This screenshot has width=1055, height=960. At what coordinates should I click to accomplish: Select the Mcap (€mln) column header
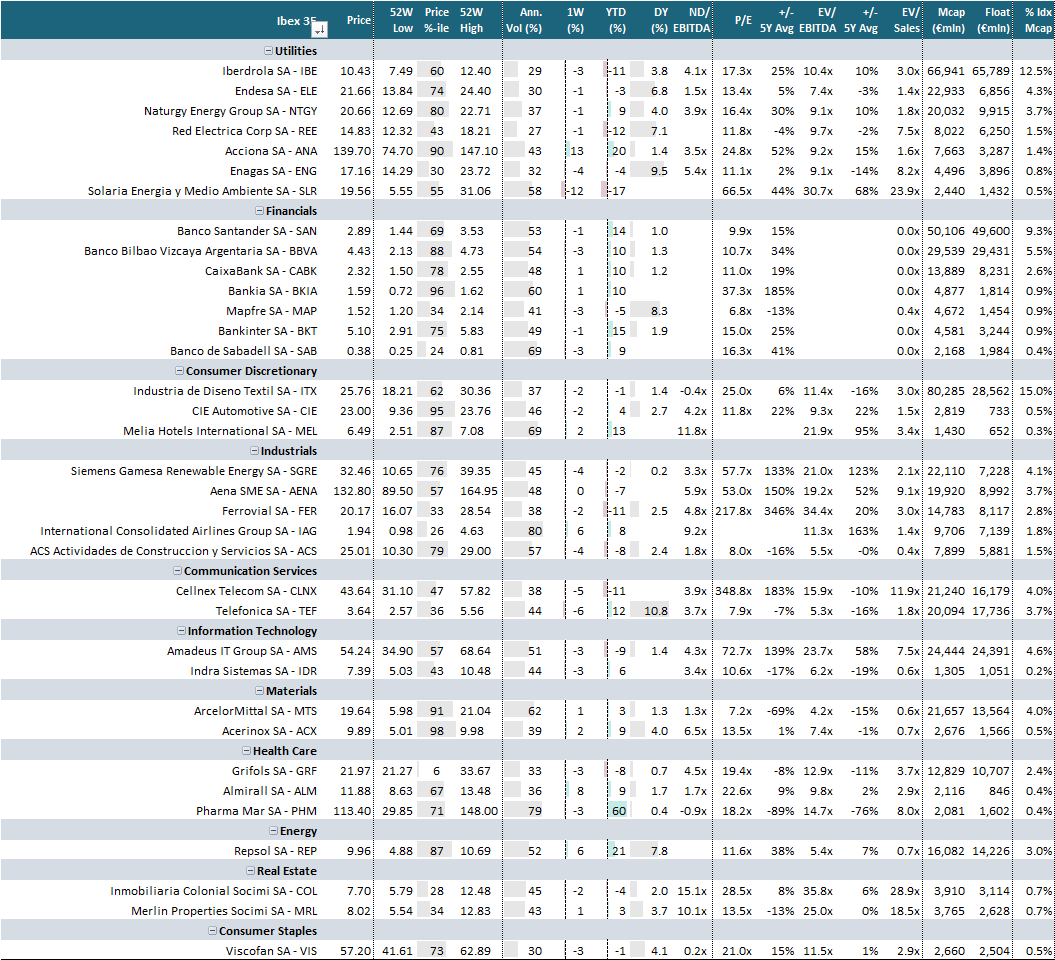[x=949, y=20]
